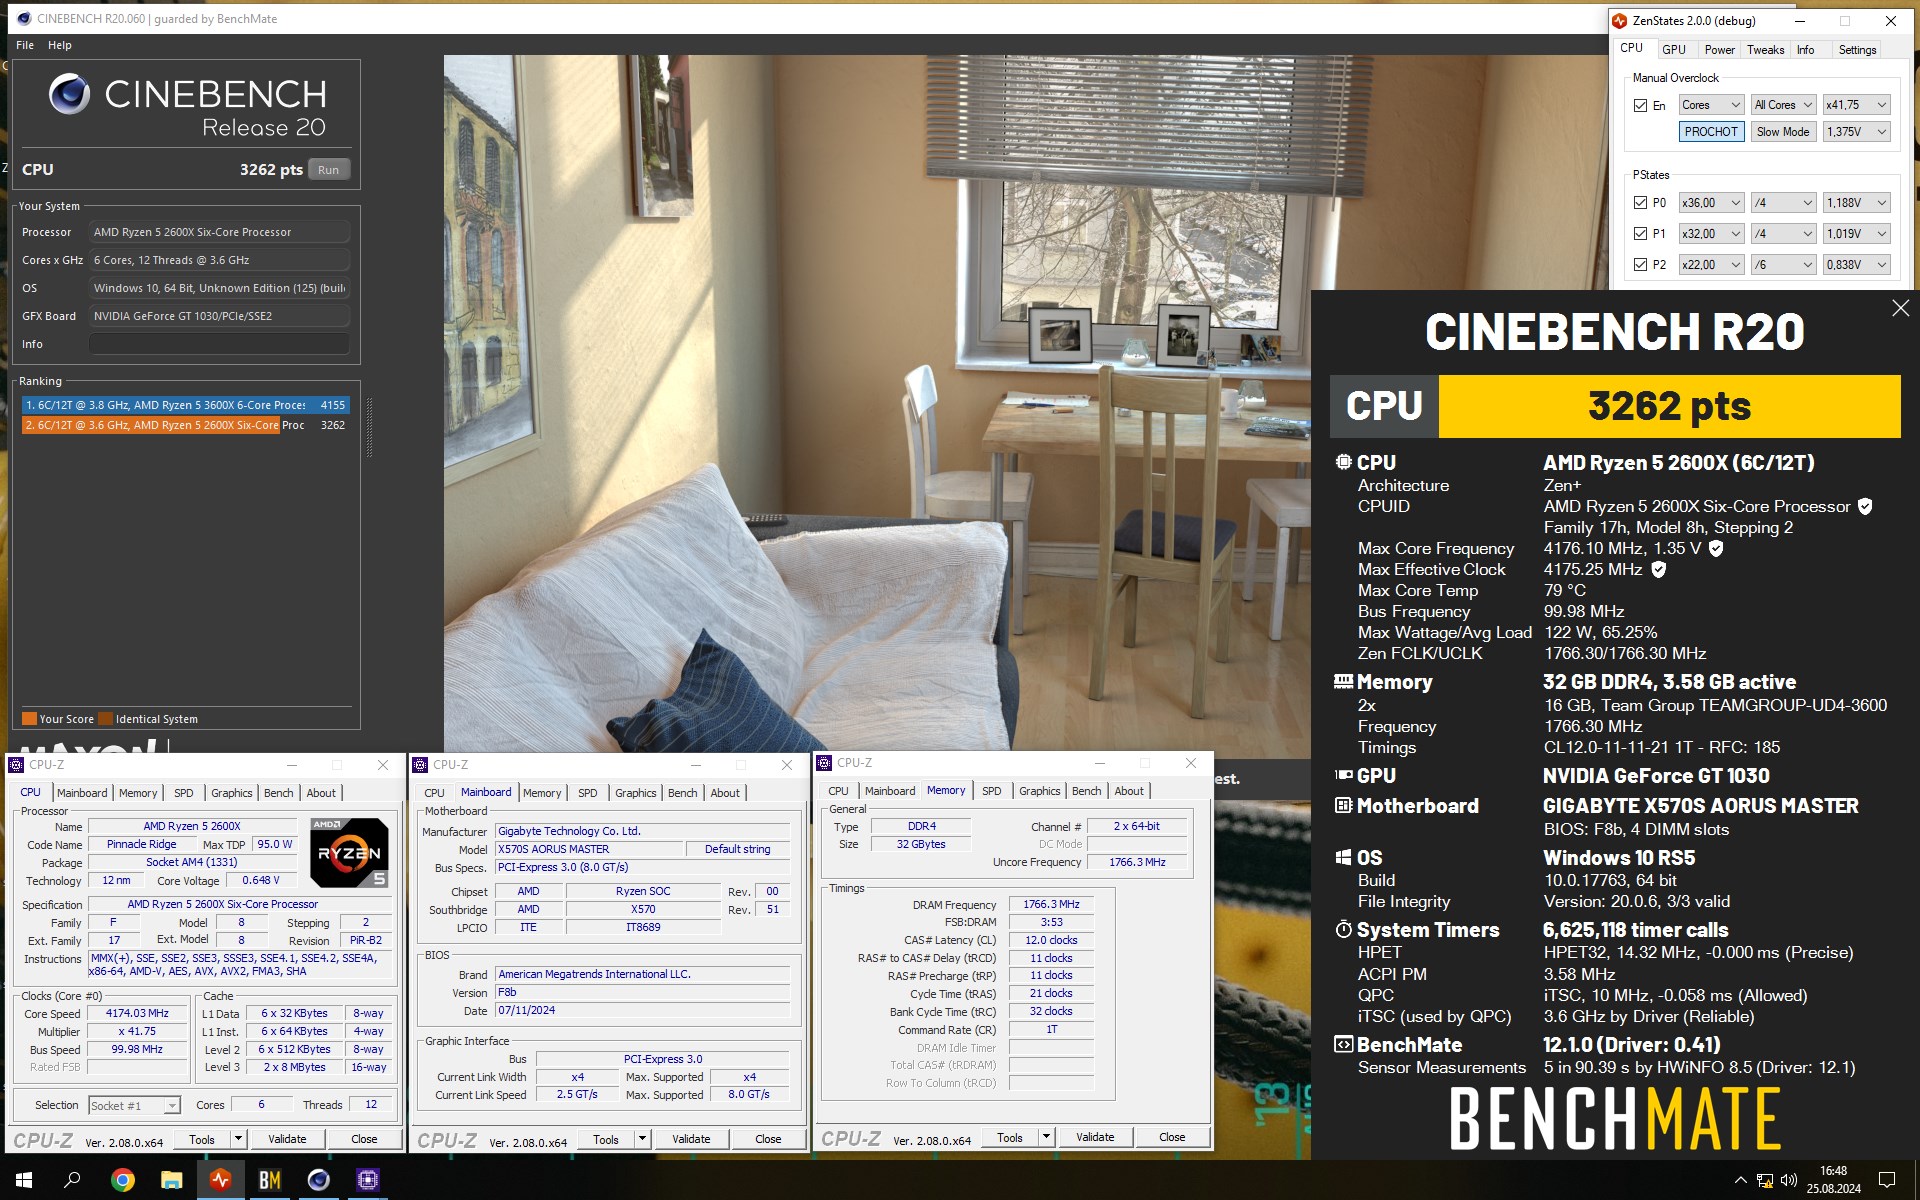Viewport: 1920px width, 1200px height.
Task: Click Validate in first CPU-Z window
Action: [x=287, y=1139]
